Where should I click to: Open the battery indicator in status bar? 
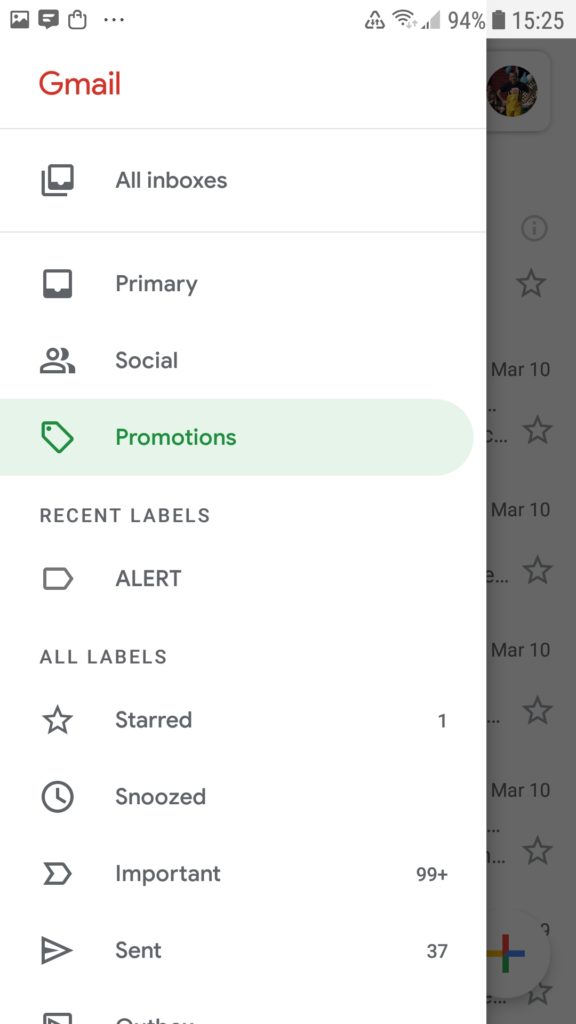point(498,20)
